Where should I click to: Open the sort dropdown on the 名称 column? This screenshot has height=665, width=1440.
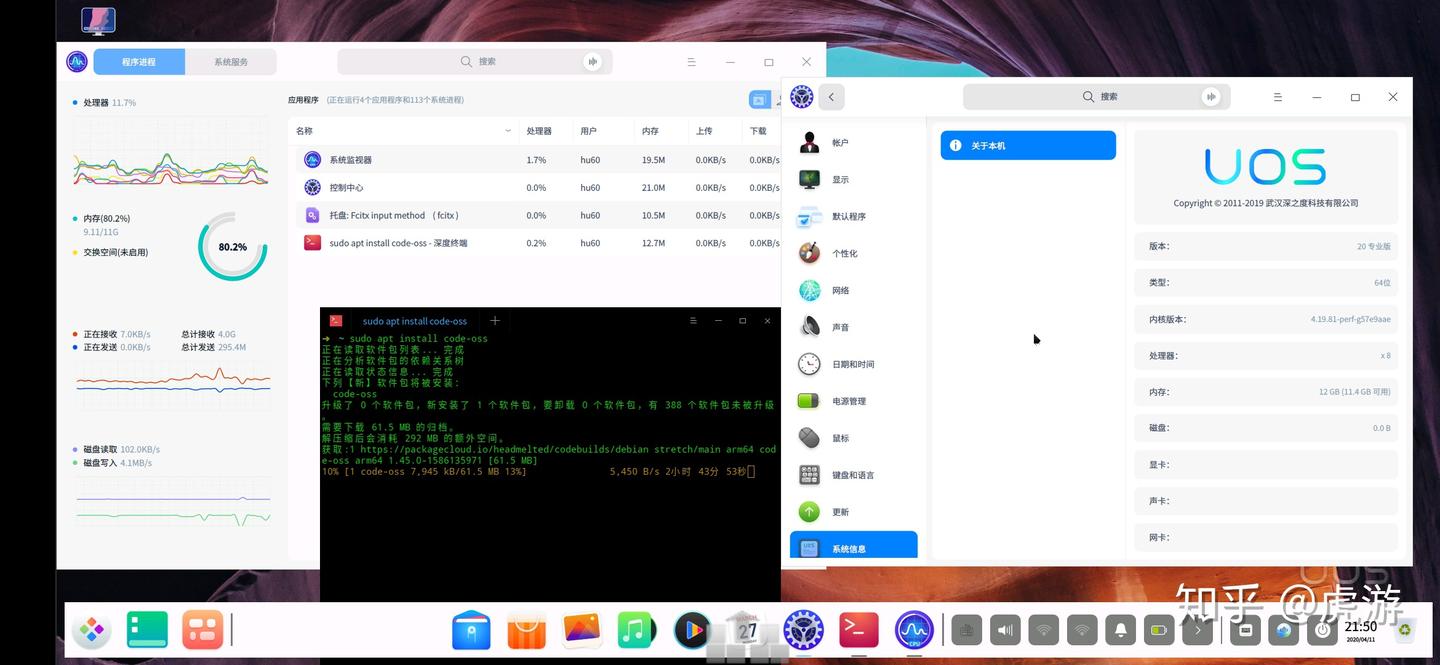click(x=507, y=131)
